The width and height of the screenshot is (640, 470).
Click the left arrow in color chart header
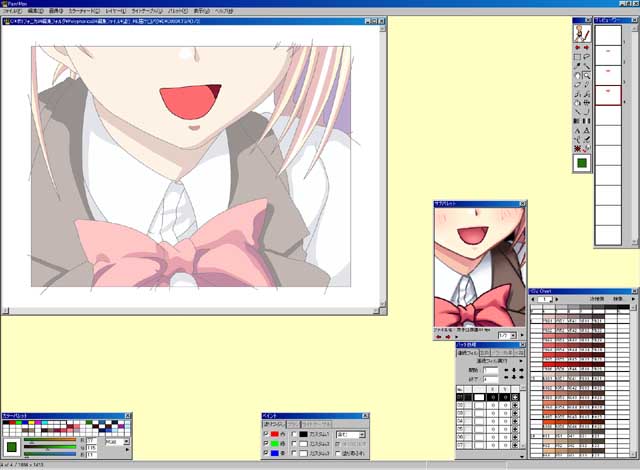point(533,299)
